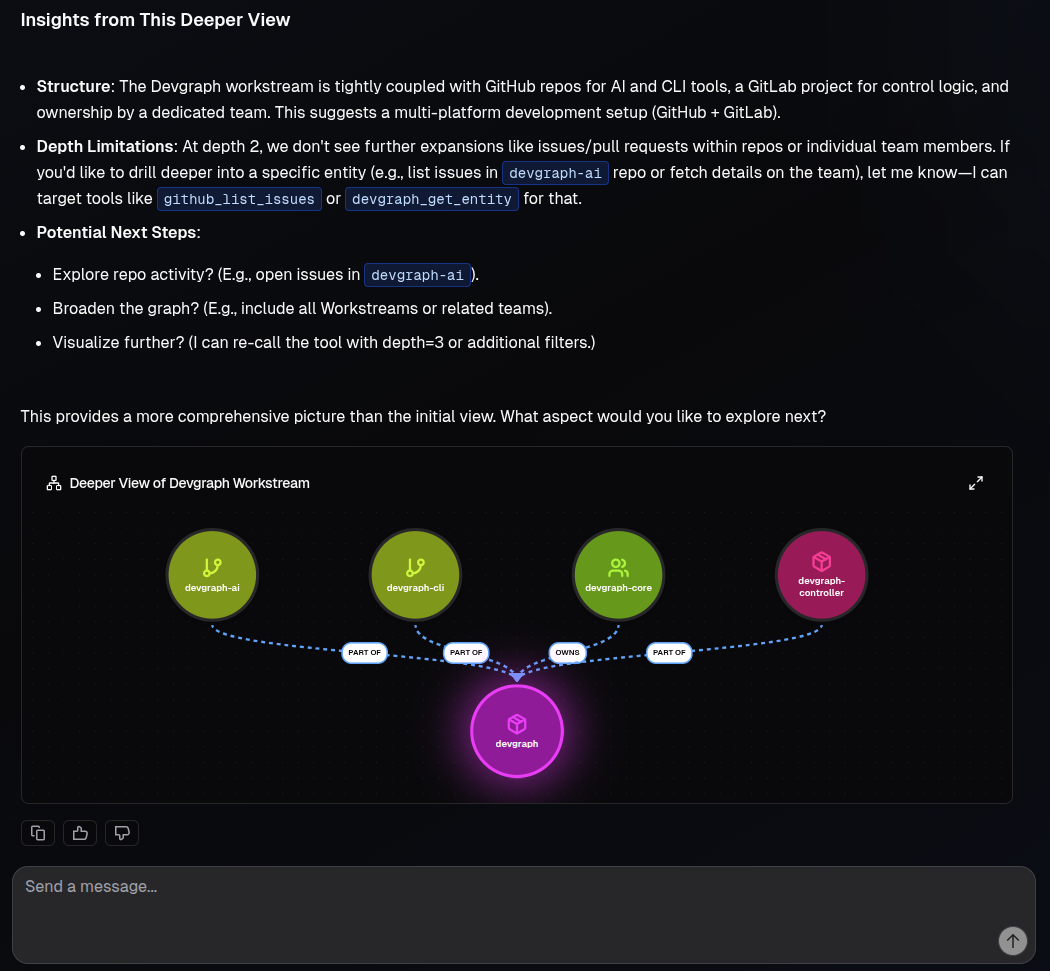Click the PART OF label near devgraph-ai
The image size is (1050, 971).
[364, 652]
